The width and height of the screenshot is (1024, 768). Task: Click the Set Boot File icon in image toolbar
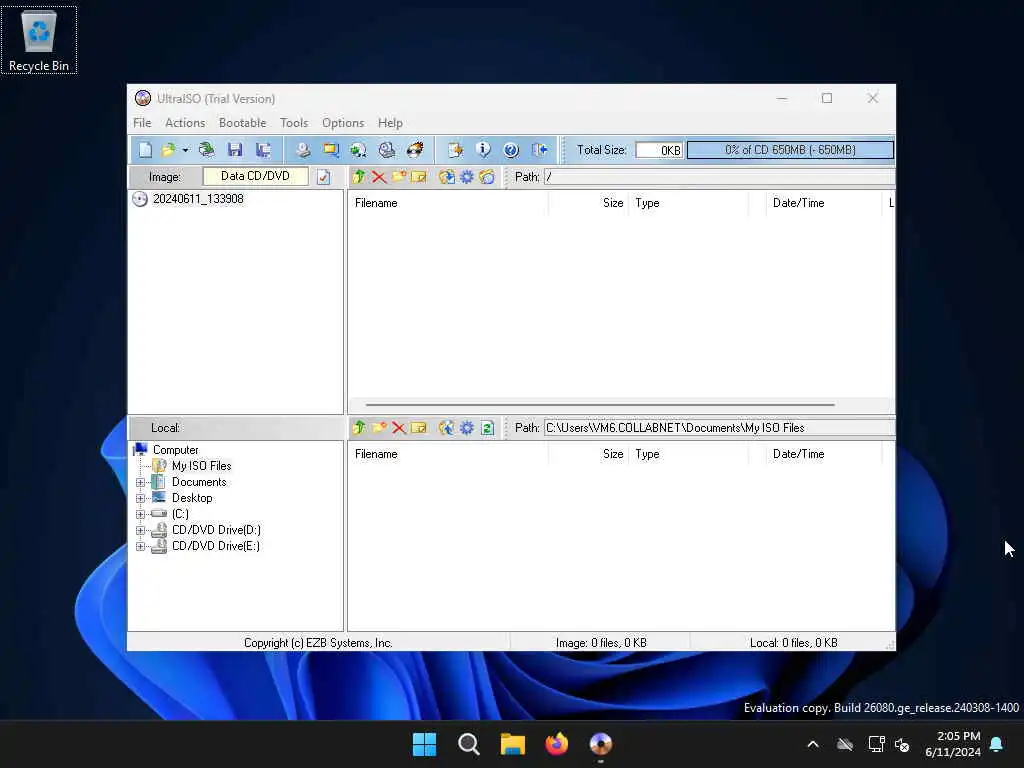[487, 177]
